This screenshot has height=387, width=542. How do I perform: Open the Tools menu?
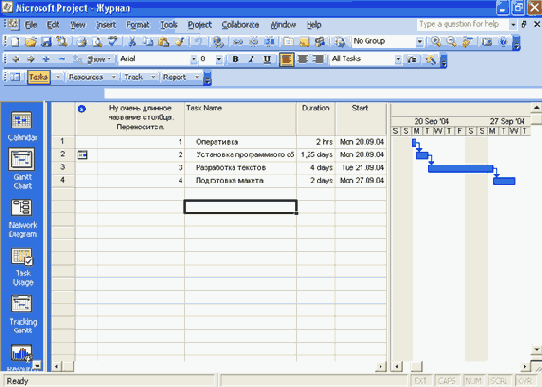[x=169, y=25]
